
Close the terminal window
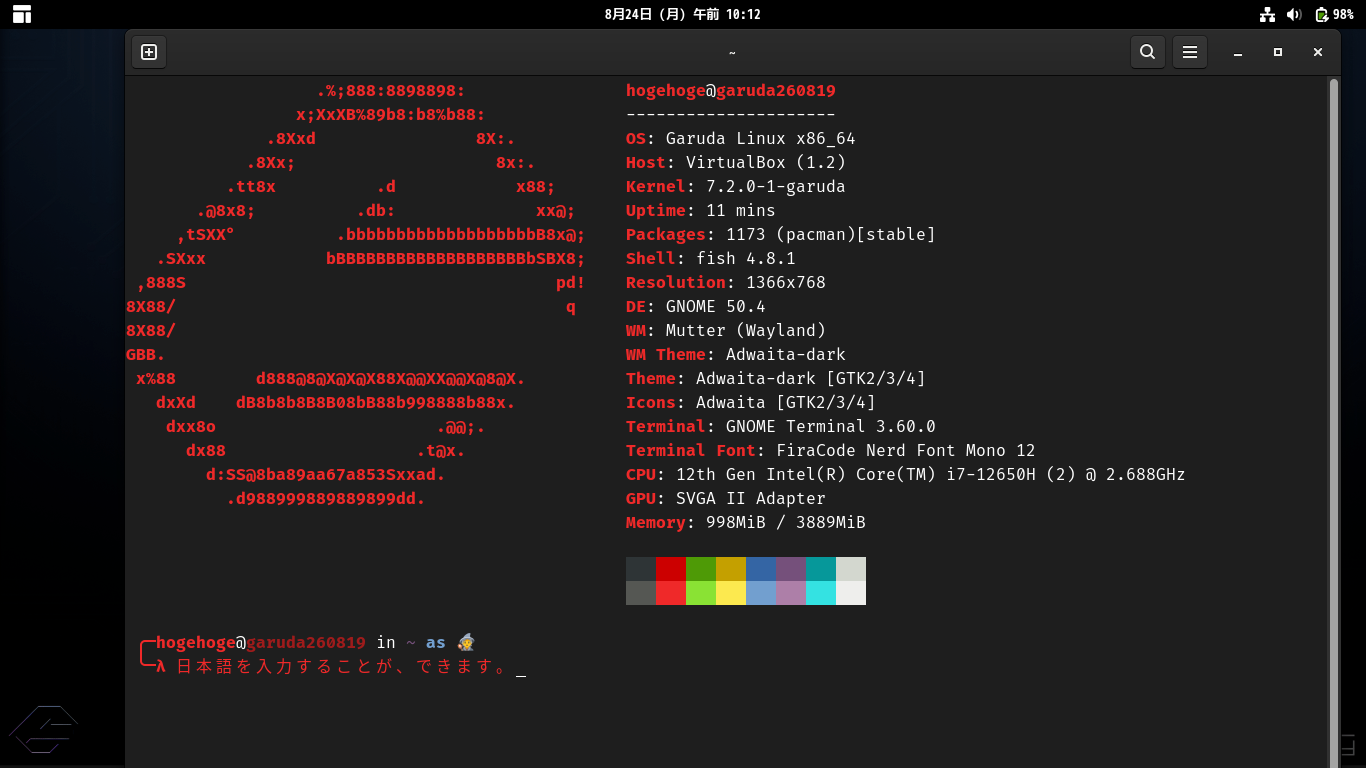pyautogui.click(x=1318, y=52)
